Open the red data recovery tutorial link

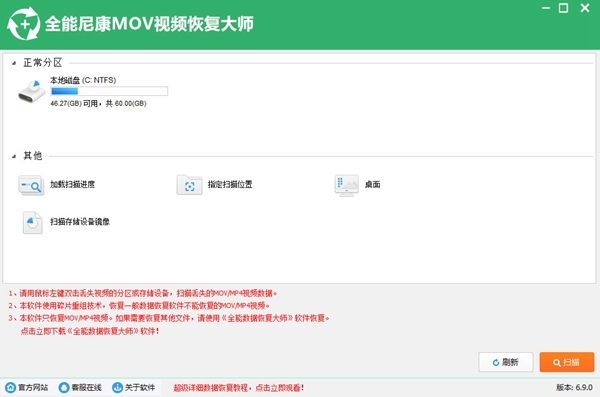coord(239,388)
